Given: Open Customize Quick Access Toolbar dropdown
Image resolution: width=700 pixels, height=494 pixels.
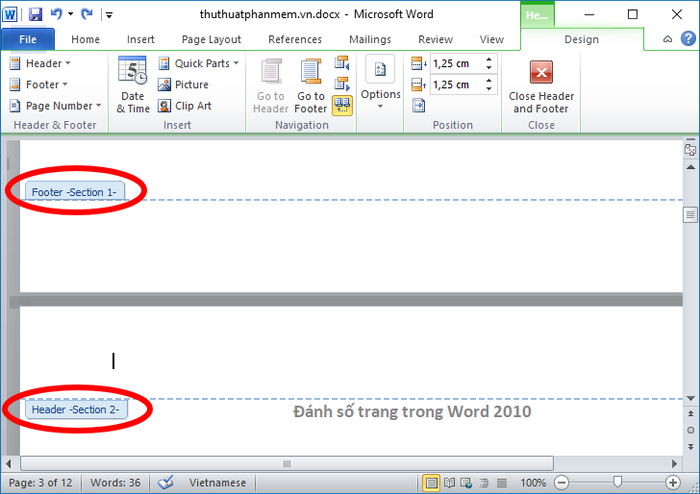Looking at the screenshot, I should tap(109, 15).
